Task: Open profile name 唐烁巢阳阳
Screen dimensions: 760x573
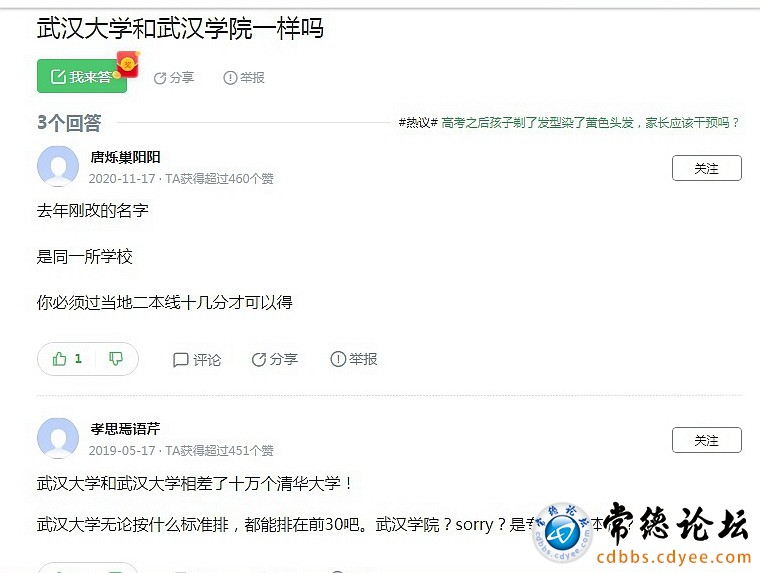Action: click(x=125, y=157)
